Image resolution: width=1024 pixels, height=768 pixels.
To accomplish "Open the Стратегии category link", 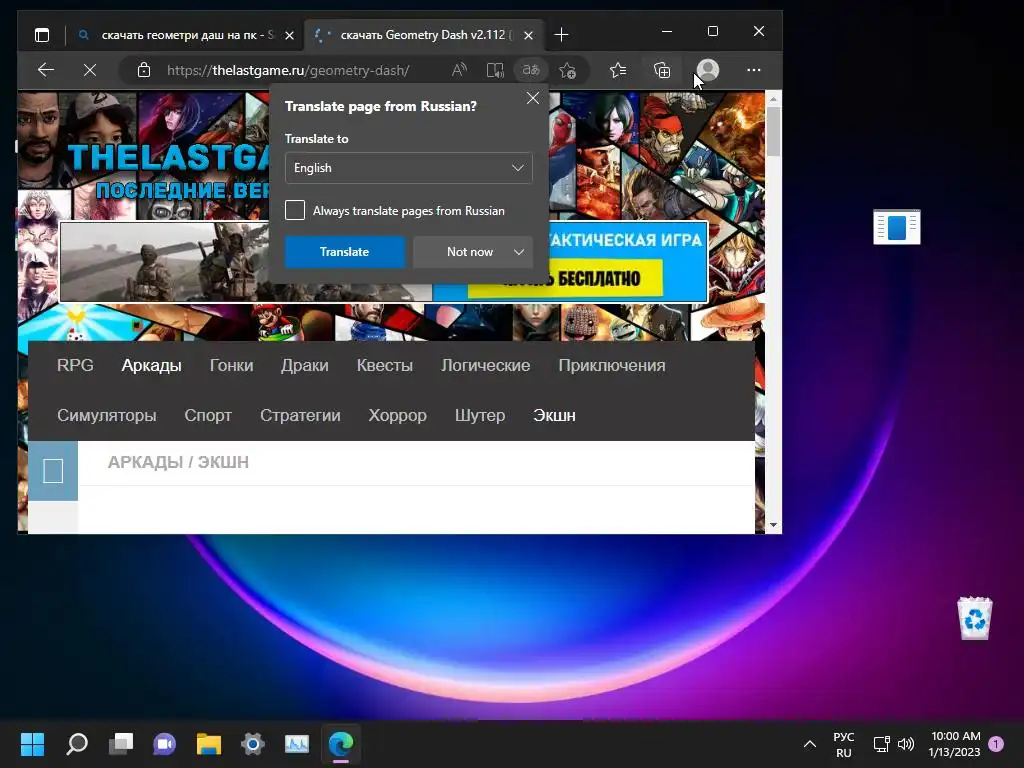I will [300, 415].
